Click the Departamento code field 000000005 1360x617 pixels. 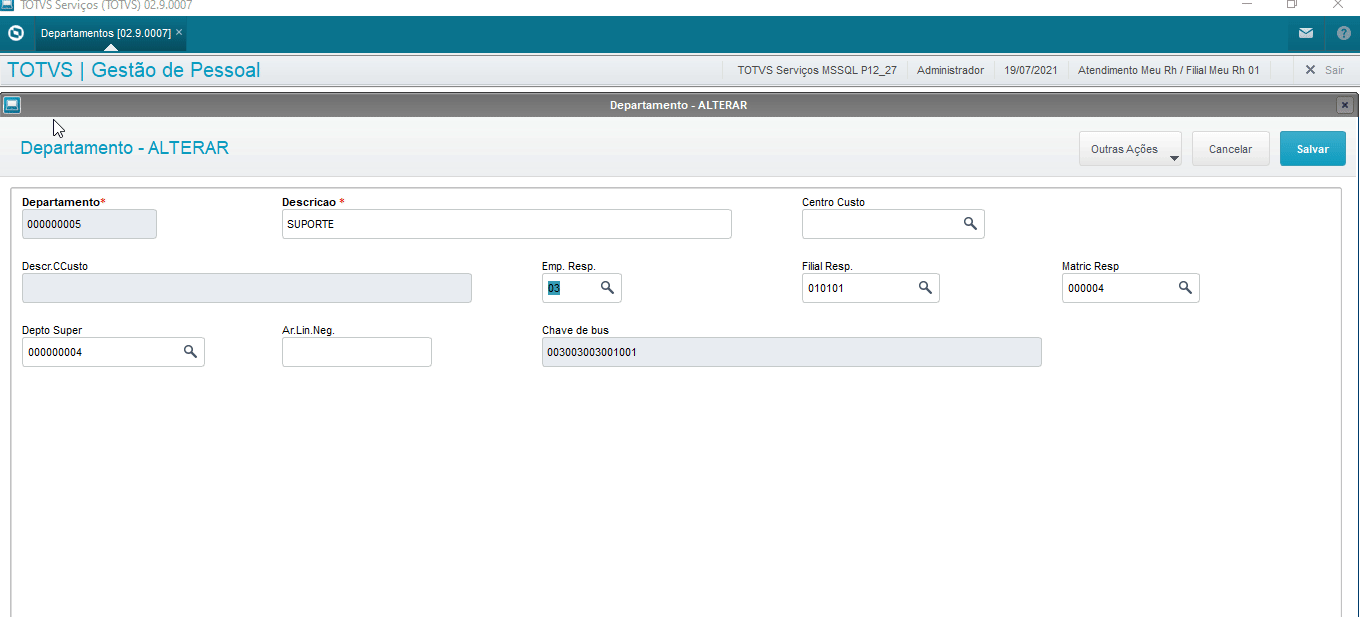tap(89, 224)
